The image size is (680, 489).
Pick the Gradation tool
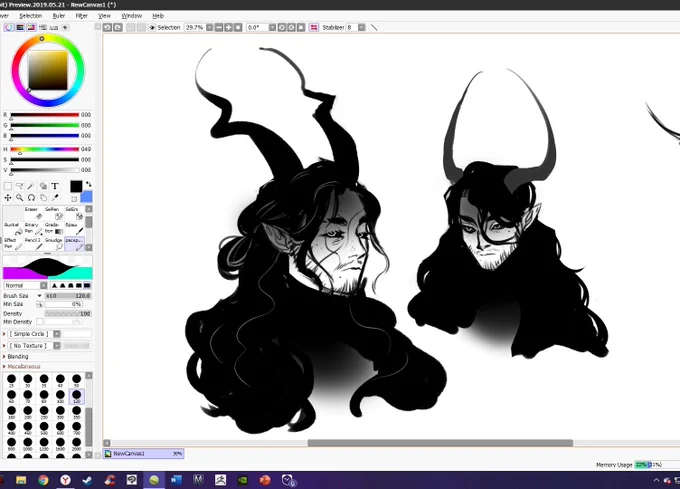tap(53, 229)
